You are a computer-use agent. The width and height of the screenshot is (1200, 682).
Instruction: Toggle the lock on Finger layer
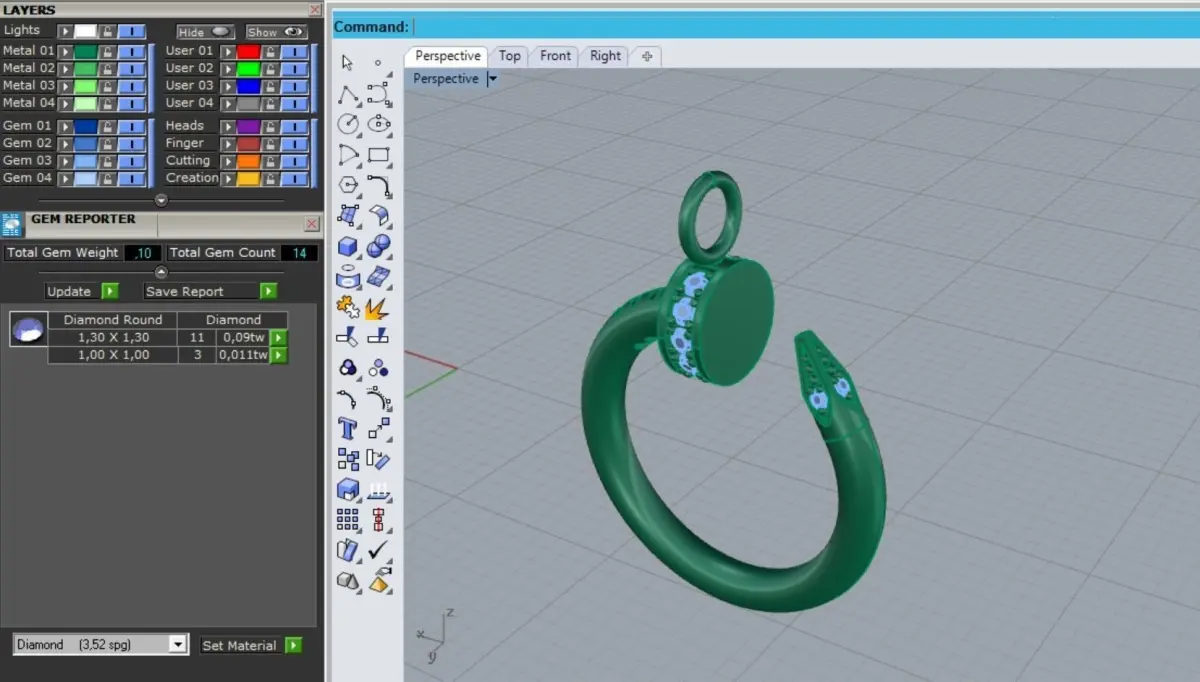coord(271,145)
